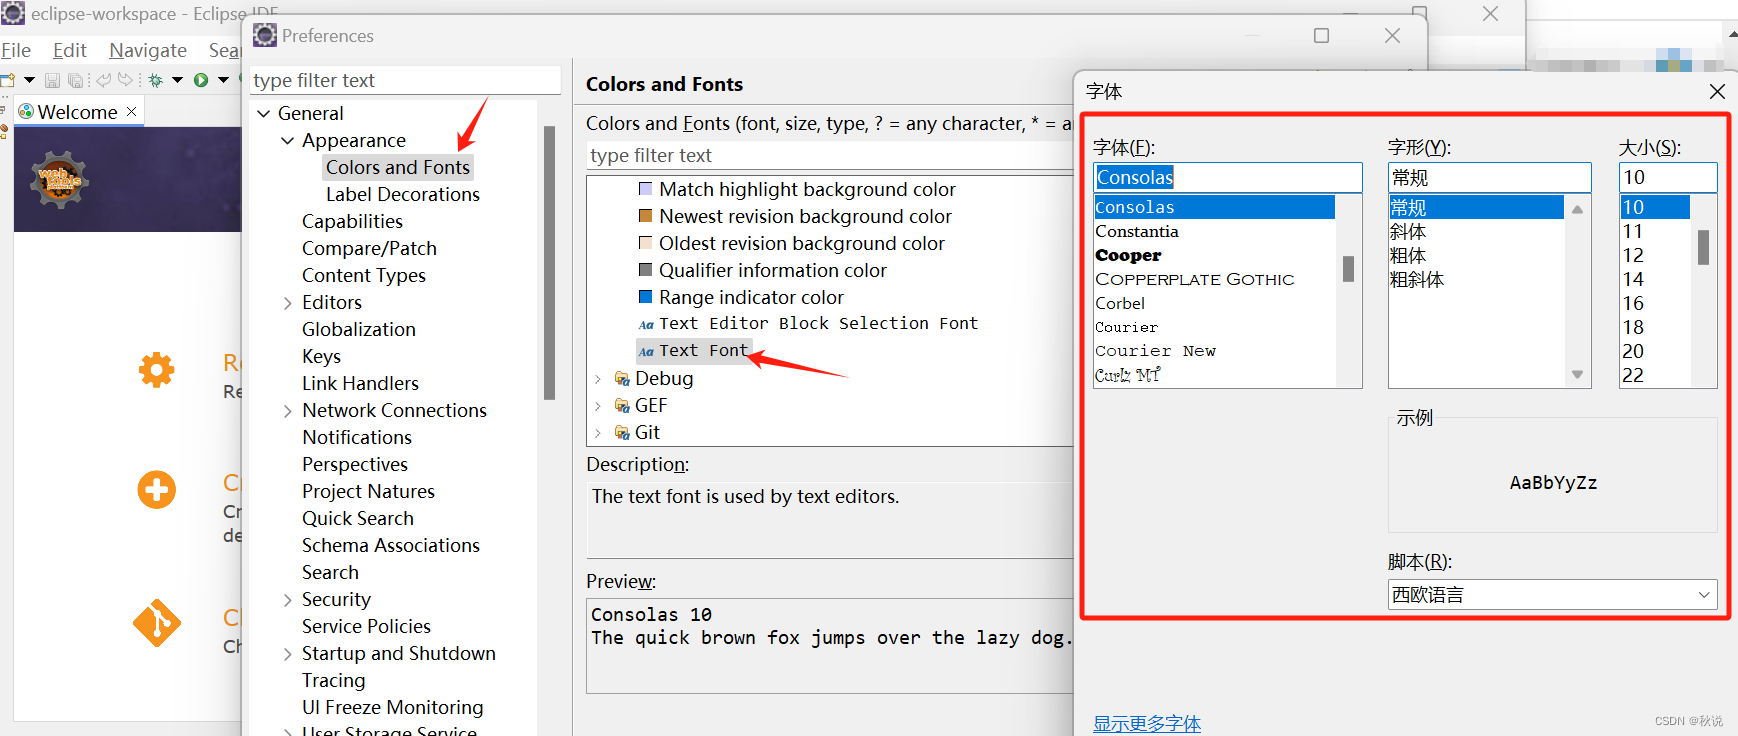Select Quick Search in preferences tree
Screen dimensions: 1738x736
click(x=358, y=518)
